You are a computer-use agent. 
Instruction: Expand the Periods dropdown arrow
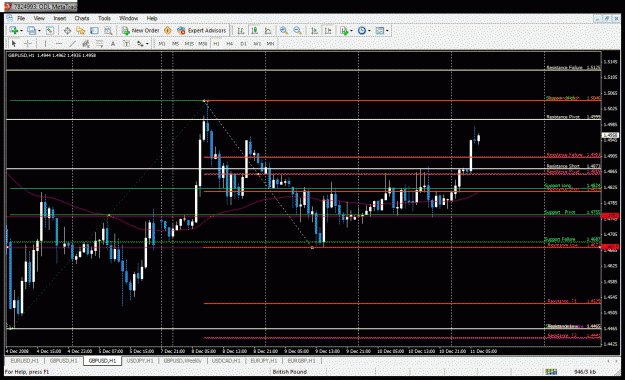(369, 31)
